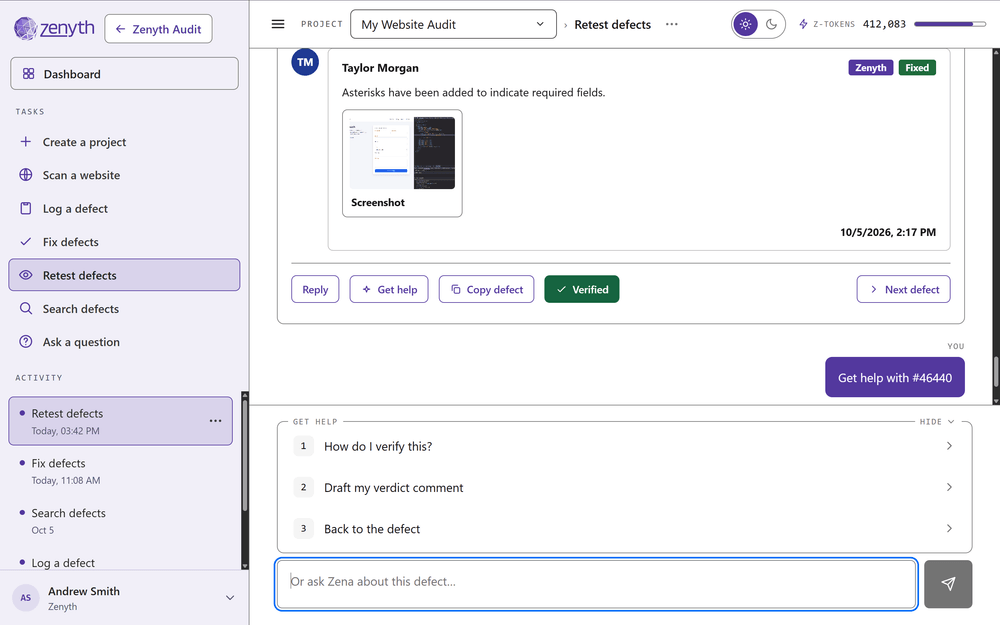Open the My Website Audit project dropdown
This screenshot has height=625, width=1000.
point(453,24)
